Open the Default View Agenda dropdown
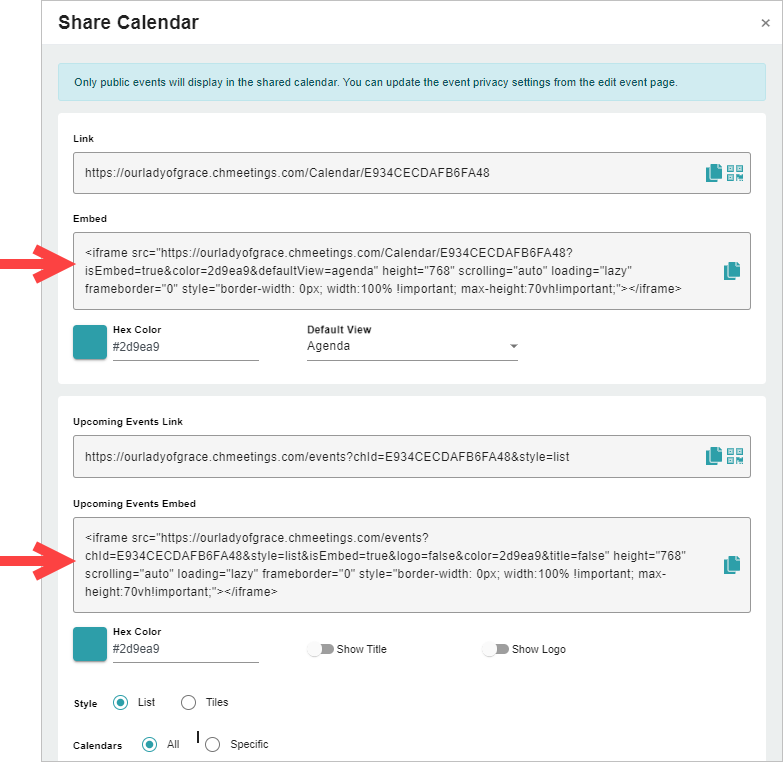This screenshot has width=783, height=762. pos(412,346)
